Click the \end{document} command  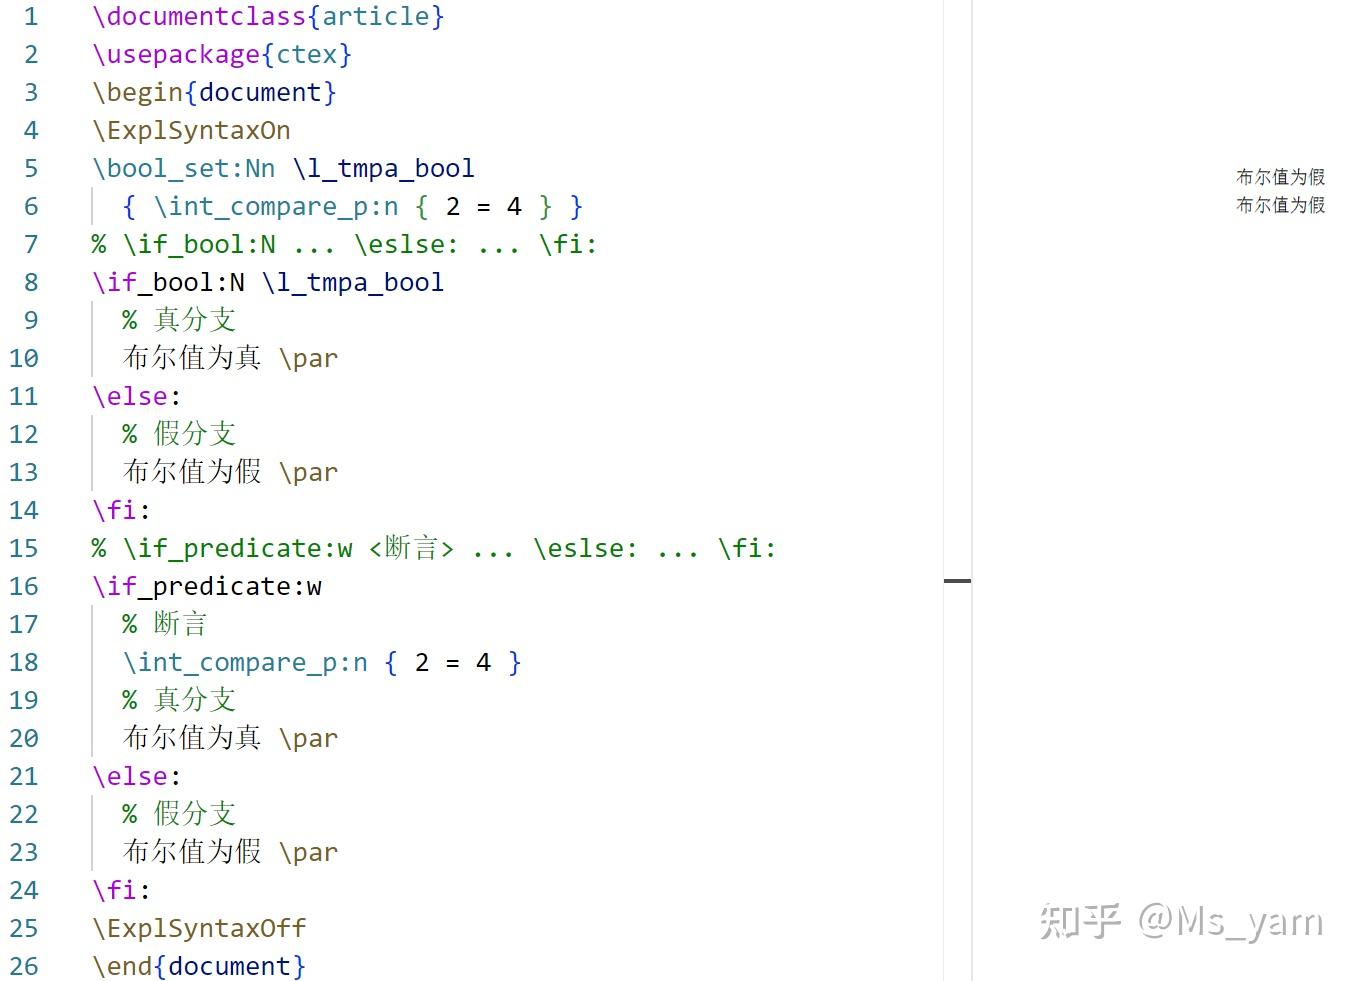[197, 966]
